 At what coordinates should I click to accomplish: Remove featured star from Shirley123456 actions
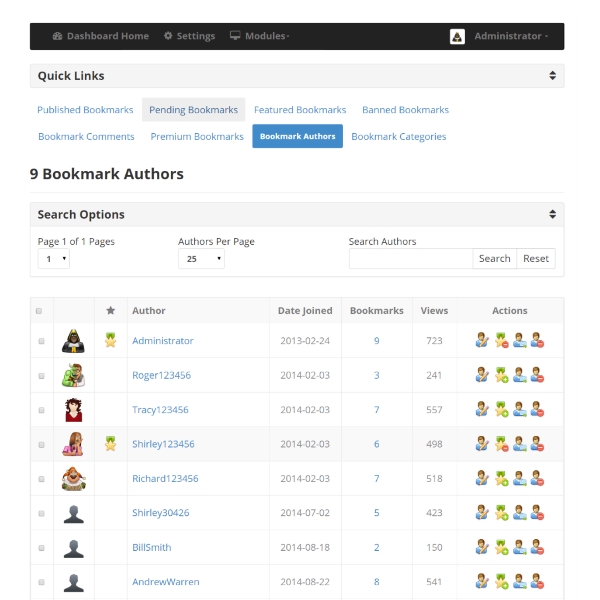tap(501, 443)
